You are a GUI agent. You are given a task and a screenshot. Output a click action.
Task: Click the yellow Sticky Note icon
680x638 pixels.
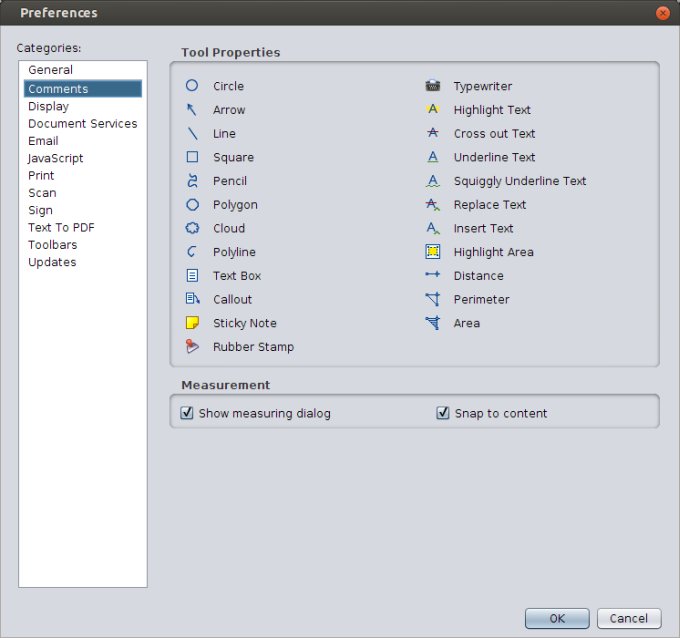[192, 323]
